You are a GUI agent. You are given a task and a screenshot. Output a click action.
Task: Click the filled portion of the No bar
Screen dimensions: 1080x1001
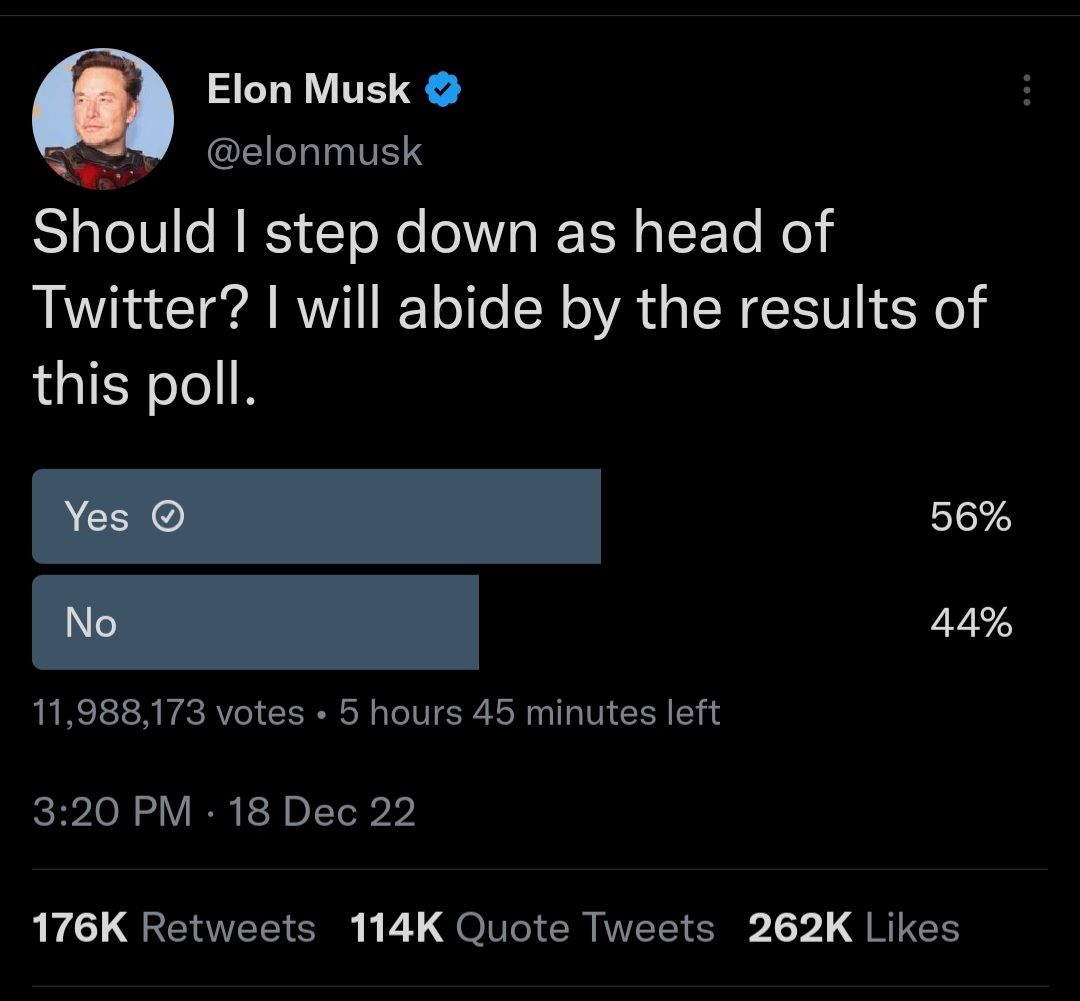tap(255, 622)
